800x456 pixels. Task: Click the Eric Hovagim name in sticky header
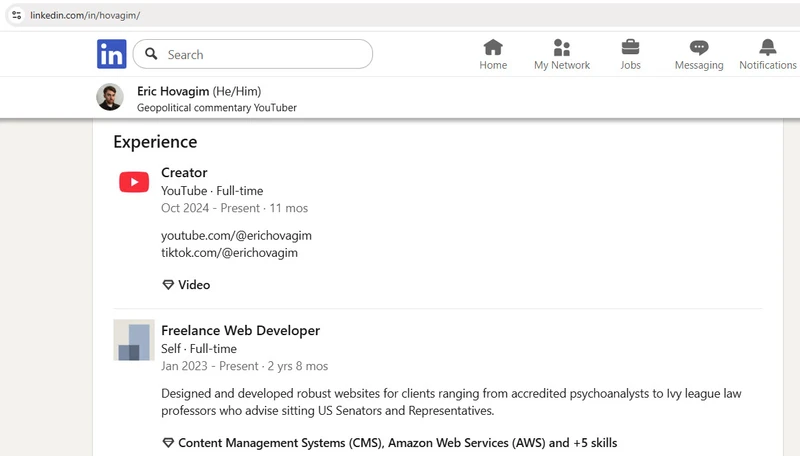tap(173, 91)
